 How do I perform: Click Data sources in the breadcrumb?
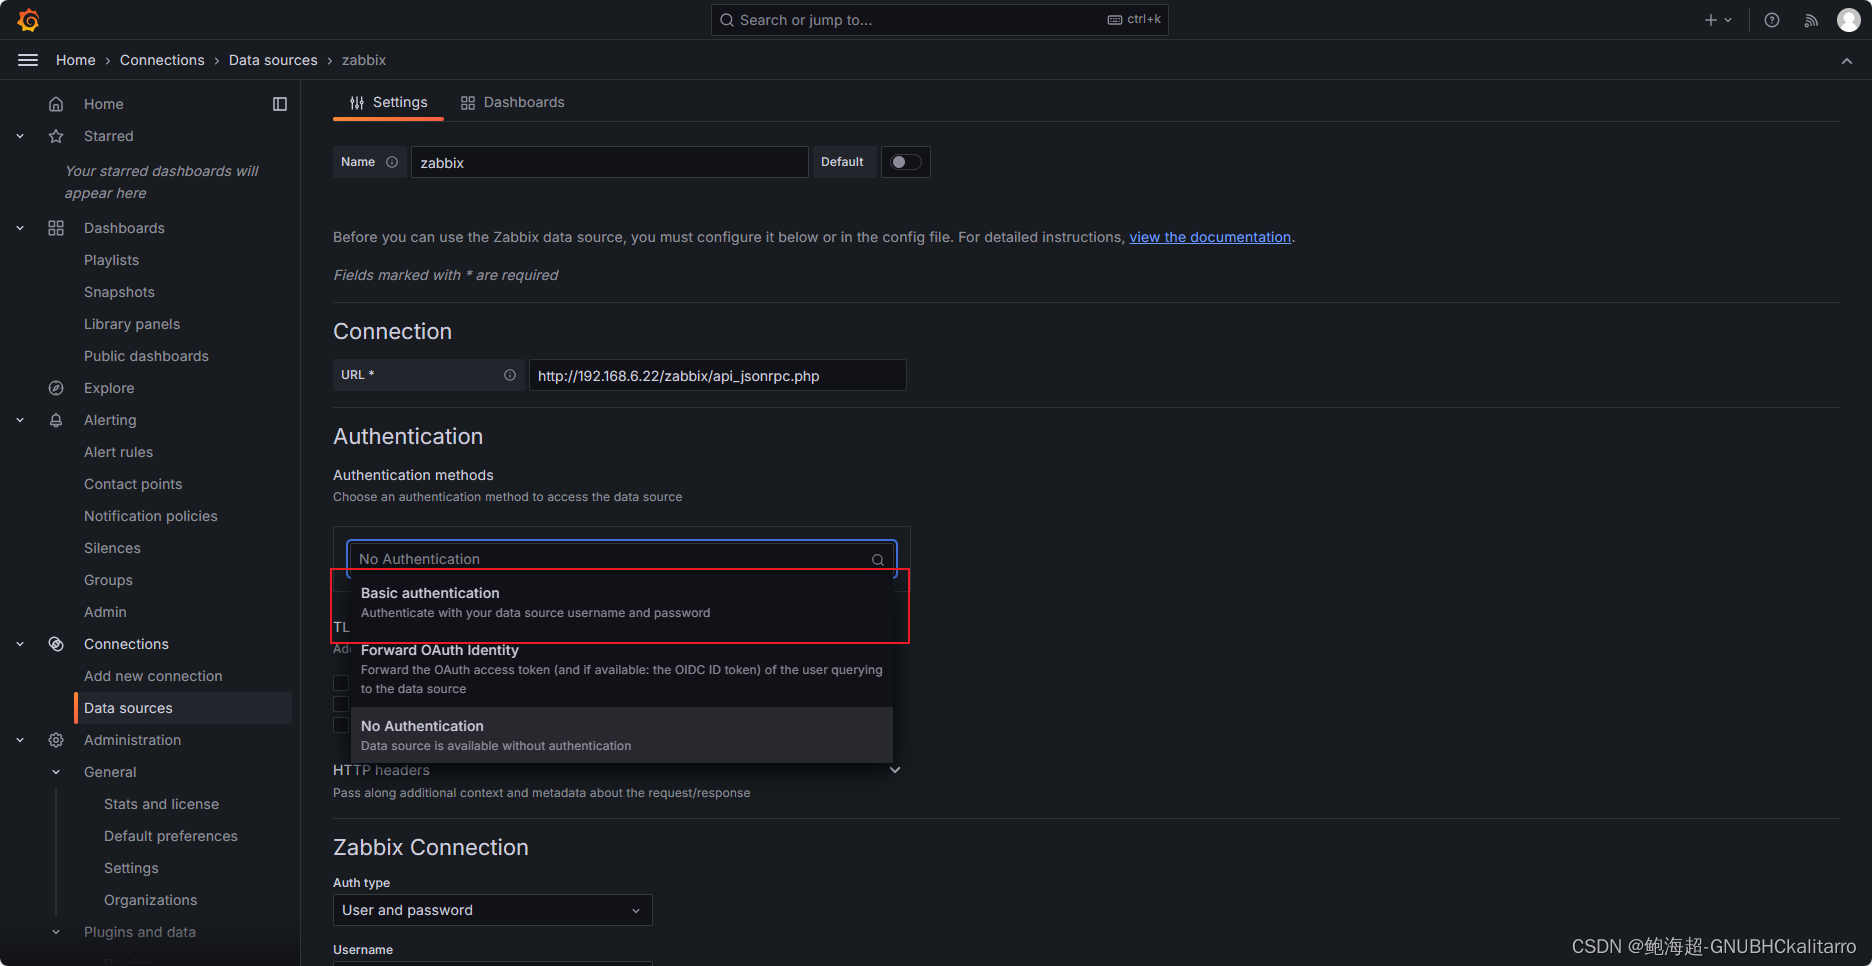(273, 60)
